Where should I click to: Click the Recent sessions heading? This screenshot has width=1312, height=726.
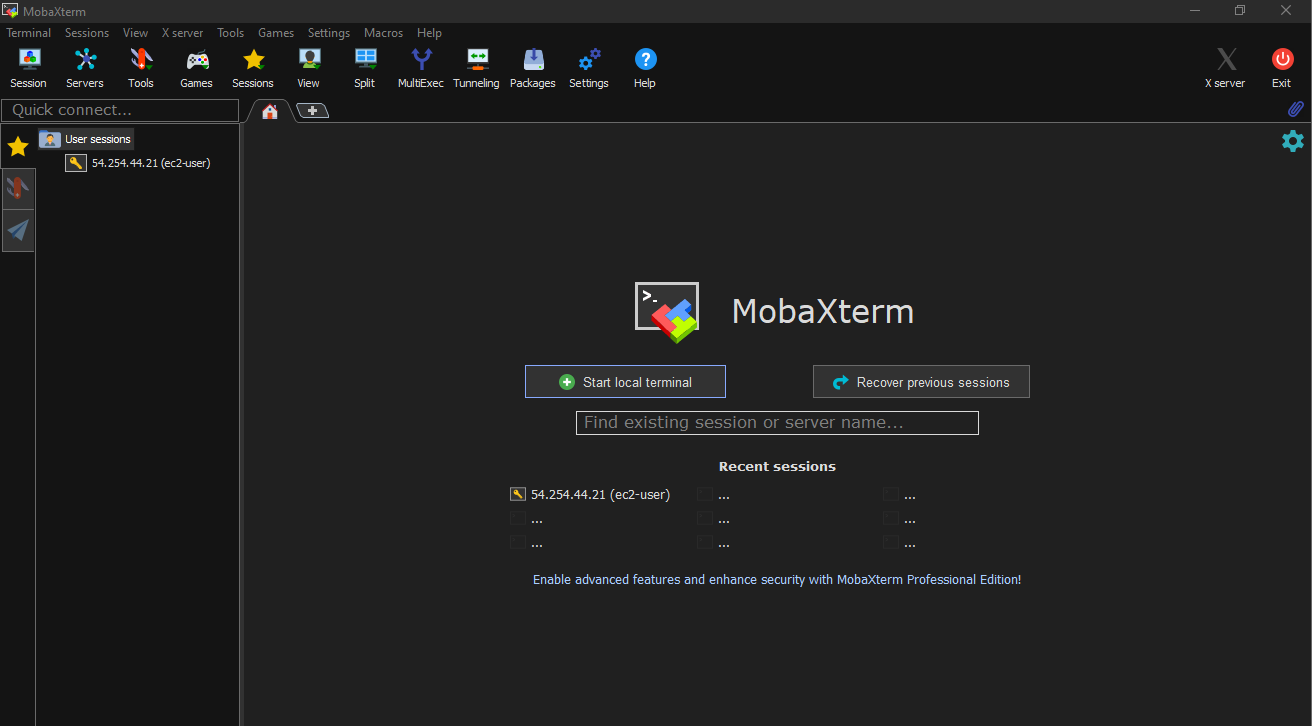(777, 466)
